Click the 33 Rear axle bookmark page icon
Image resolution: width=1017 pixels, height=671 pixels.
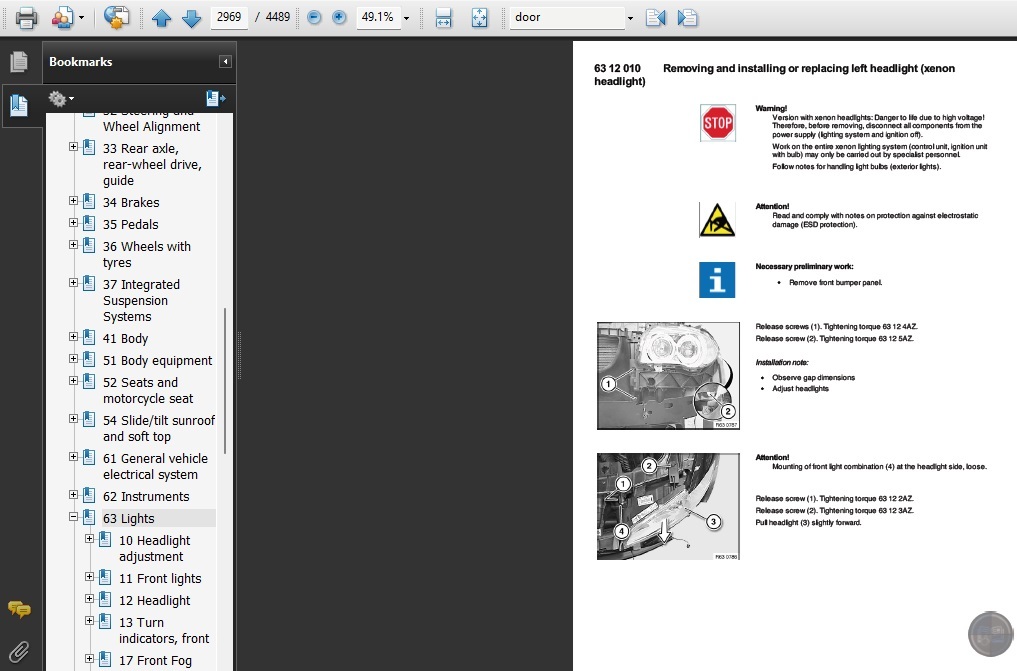[89, 148]
